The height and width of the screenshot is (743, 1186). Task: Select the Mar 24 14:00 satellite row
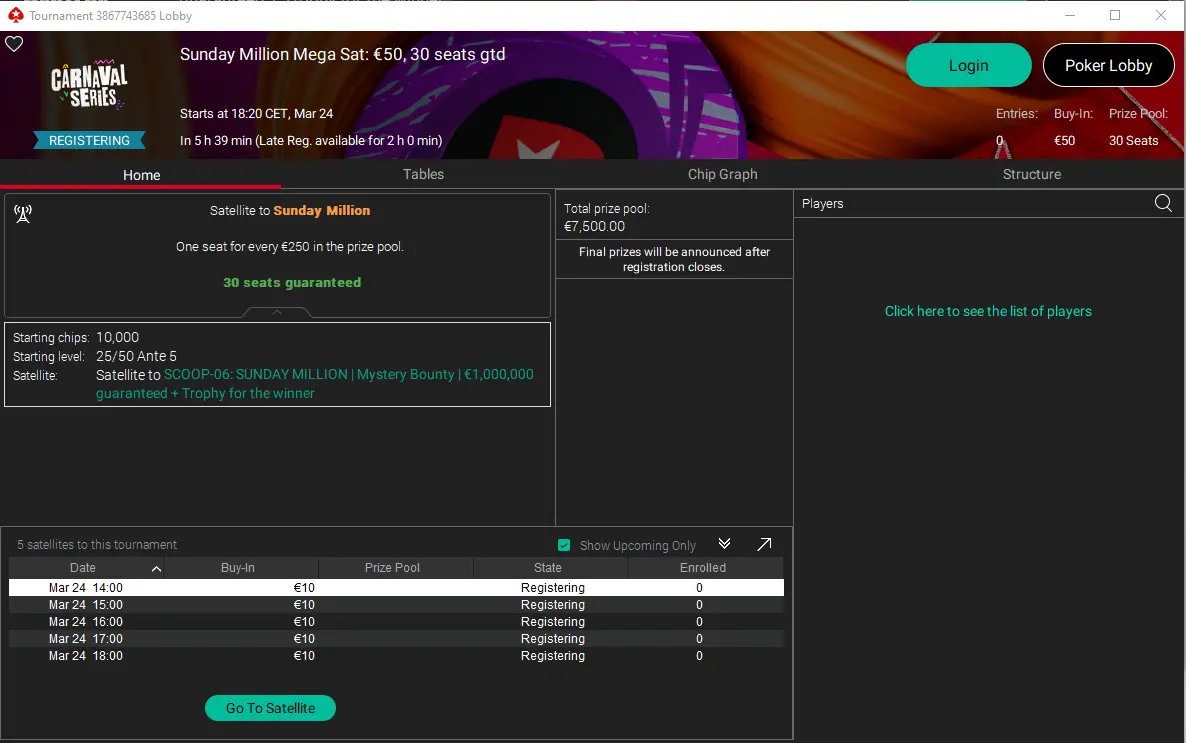coord(396,588)
